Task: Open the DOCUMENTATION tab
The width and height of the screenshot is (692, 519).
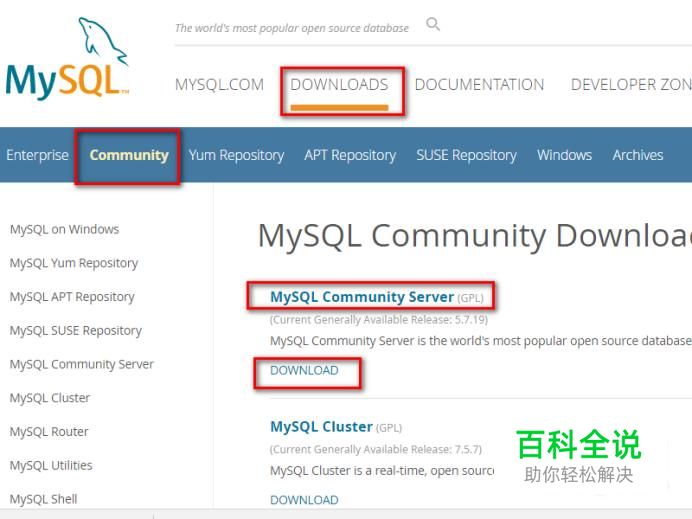Action: (479, 84)
